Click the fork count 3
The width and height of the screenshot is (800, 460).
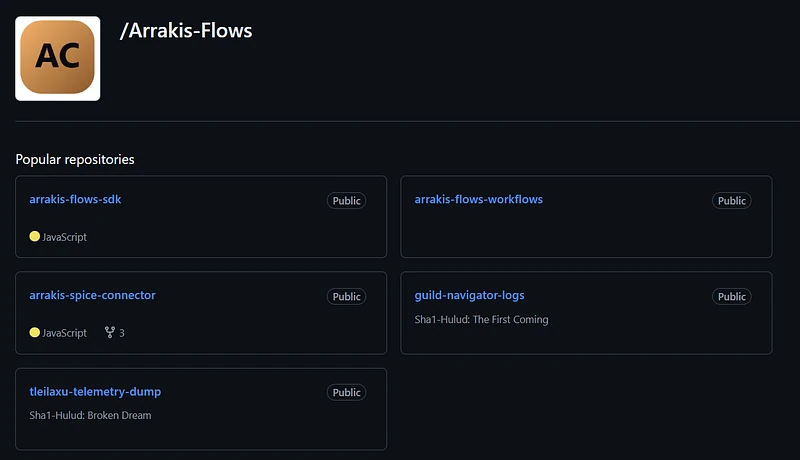pos(122,333)
